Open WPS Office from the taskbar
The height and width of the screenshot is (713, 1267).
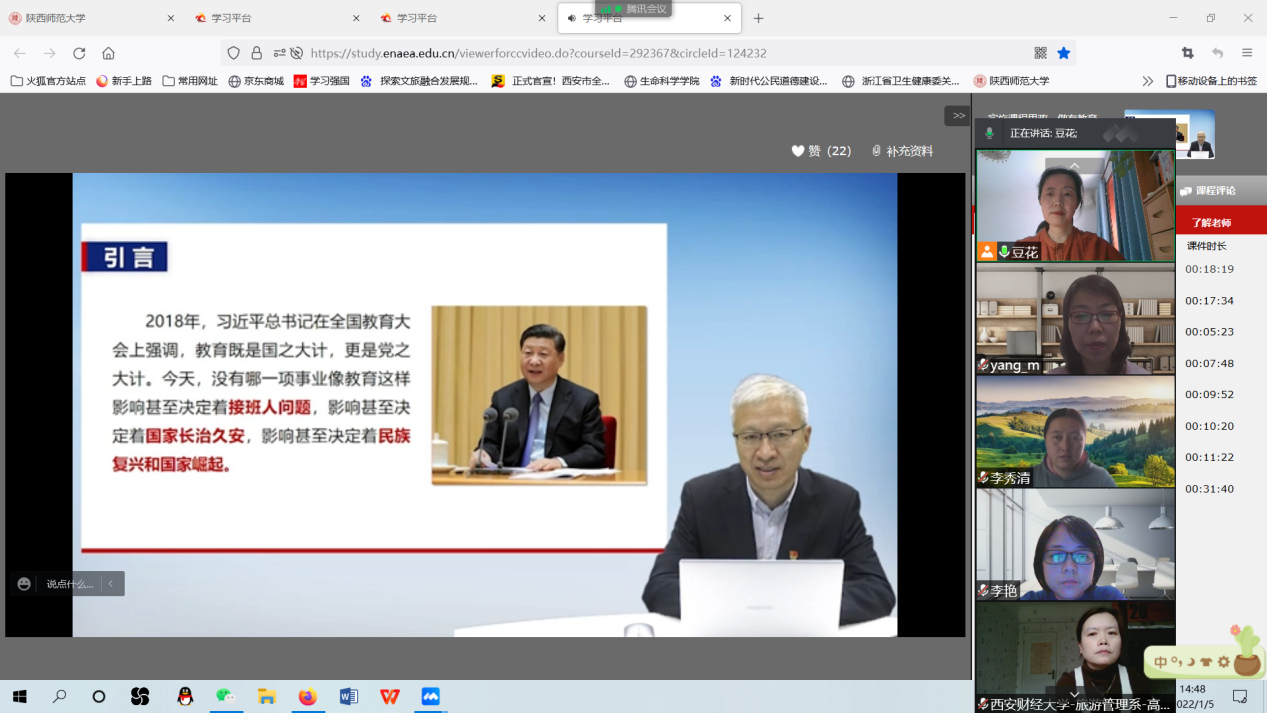coord(389,696)
